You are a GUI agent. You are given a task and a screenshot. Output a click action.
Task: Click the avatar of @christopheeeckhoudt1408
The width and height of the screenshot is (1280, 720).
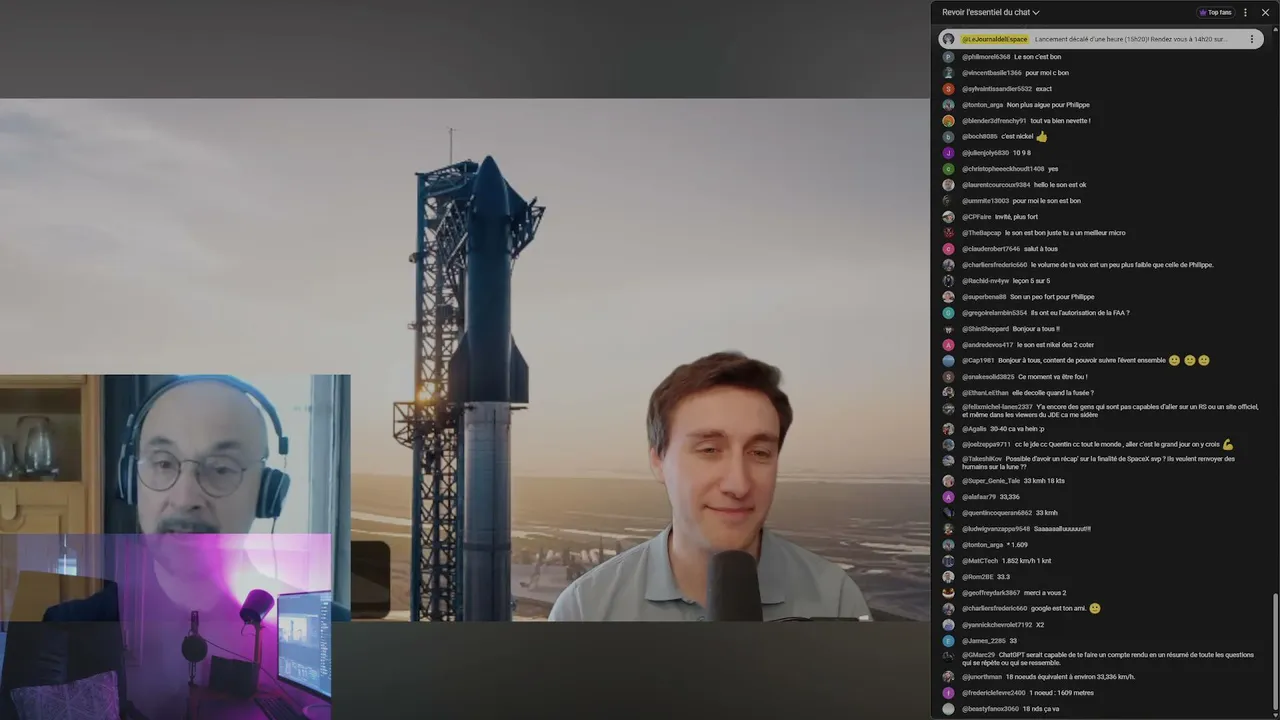[x=948, y=169]
